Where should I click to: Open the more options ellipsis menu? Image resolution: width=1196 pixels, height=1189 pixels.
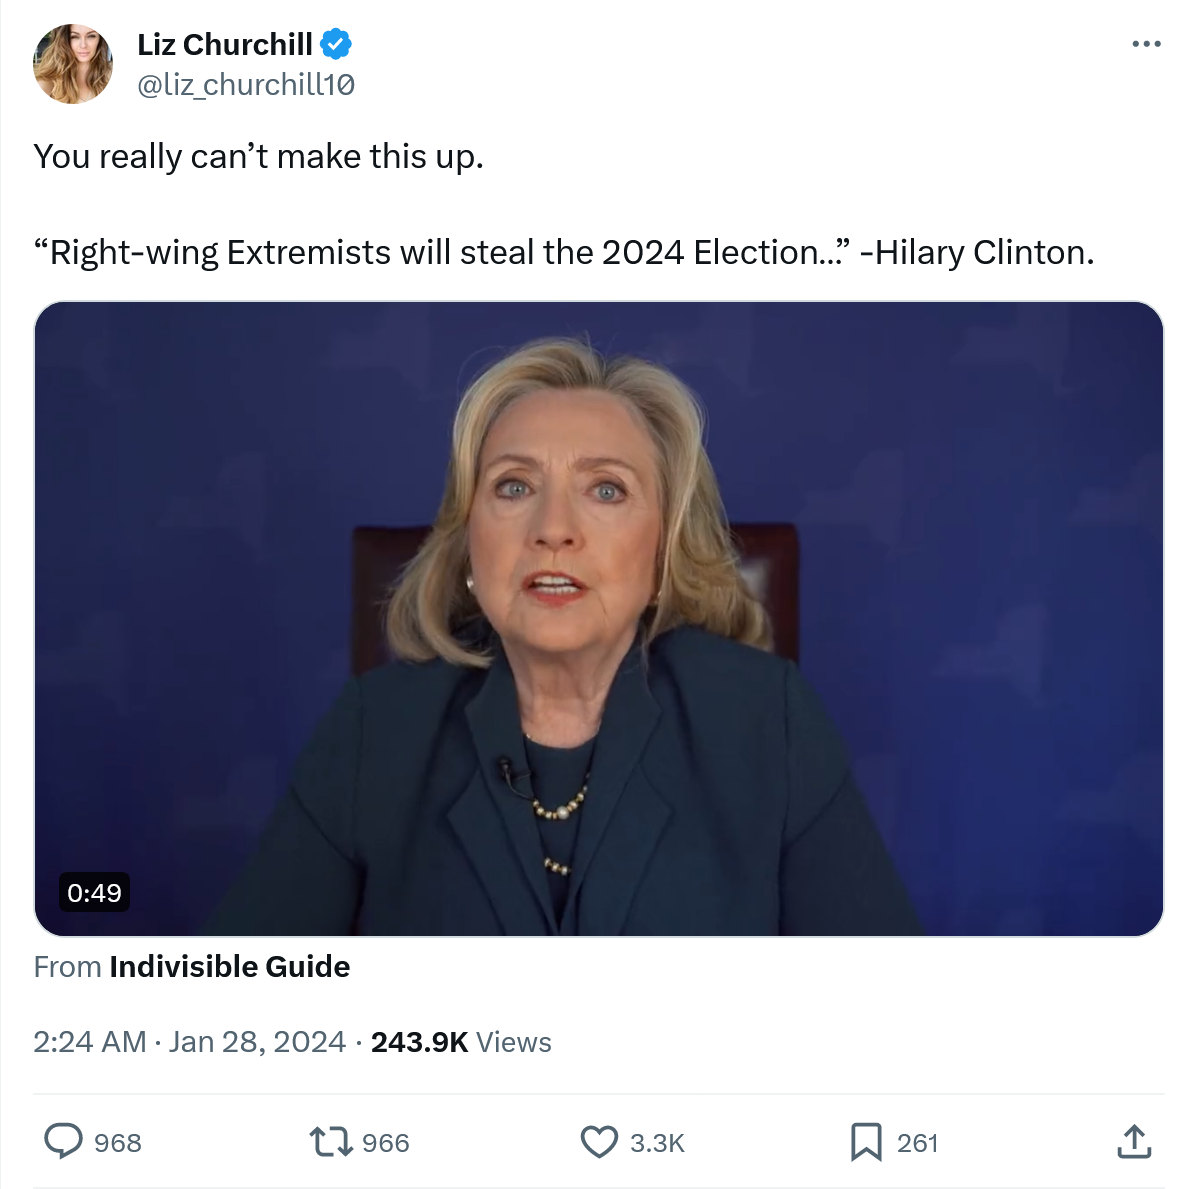(x=1146, y=44)
